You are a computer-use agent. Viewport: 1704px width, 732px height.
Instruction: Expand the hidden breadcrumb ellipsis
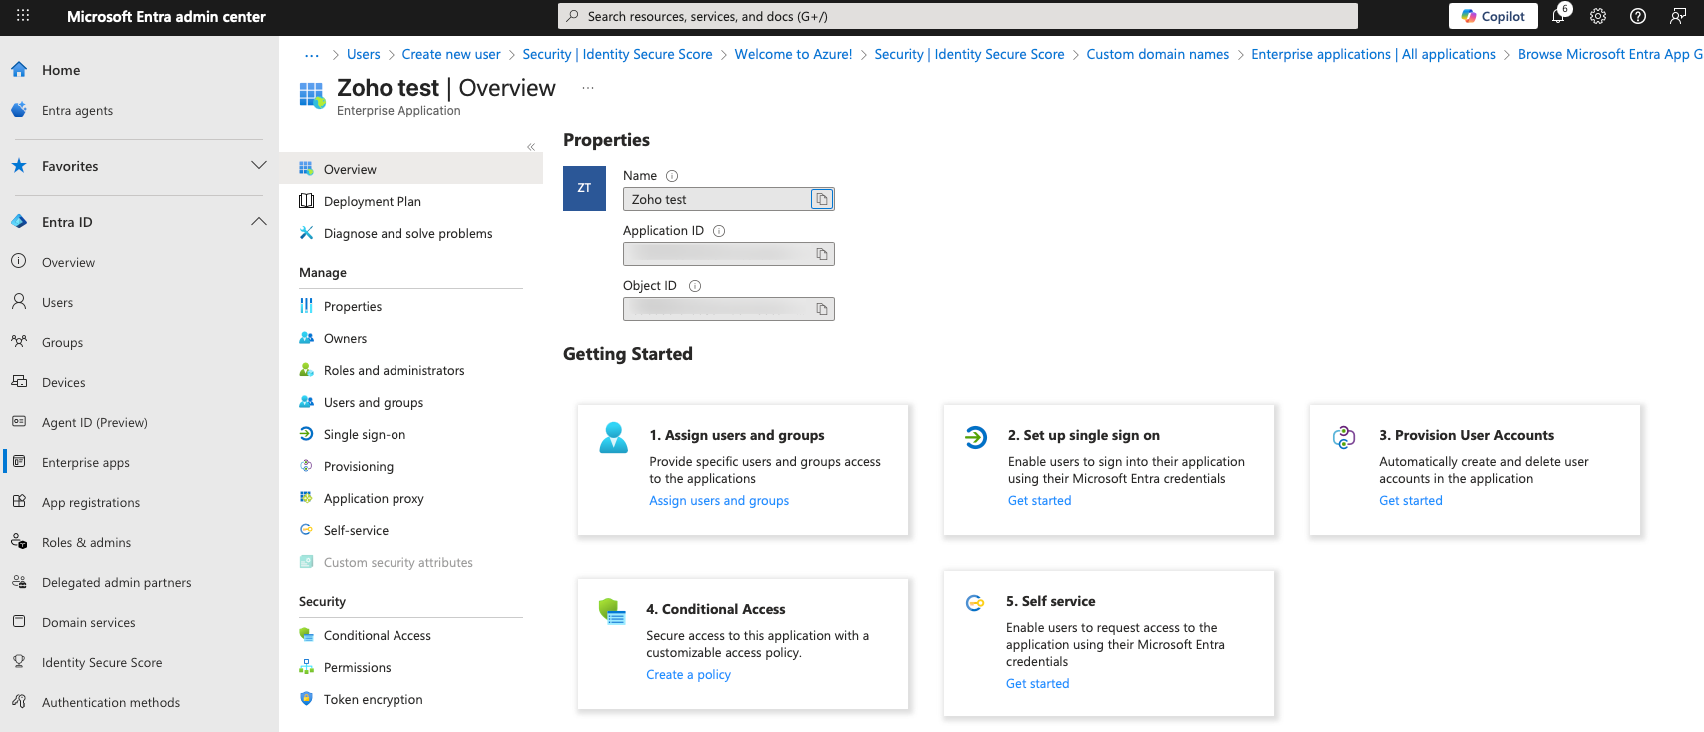click(x=312, y=55)
